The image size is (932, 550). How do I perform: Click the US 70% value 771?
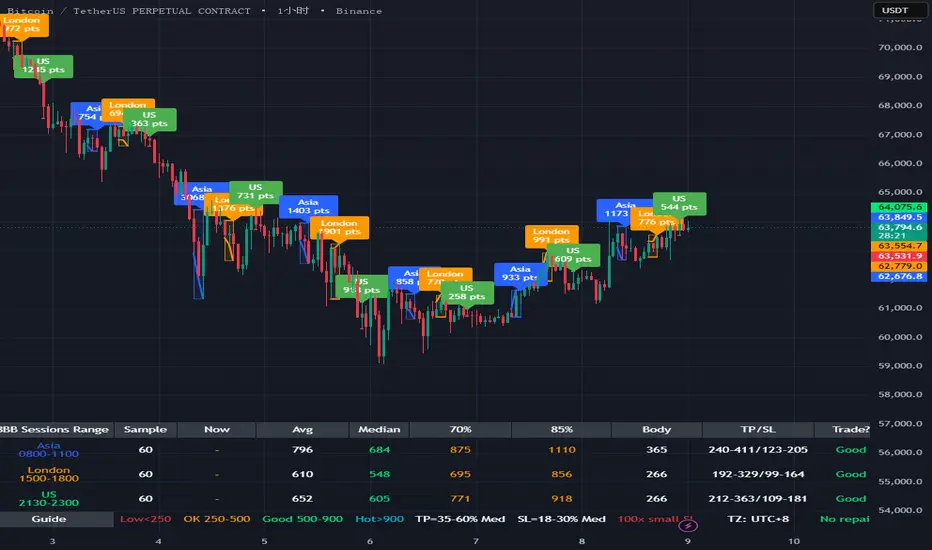(x=460, y=498)
